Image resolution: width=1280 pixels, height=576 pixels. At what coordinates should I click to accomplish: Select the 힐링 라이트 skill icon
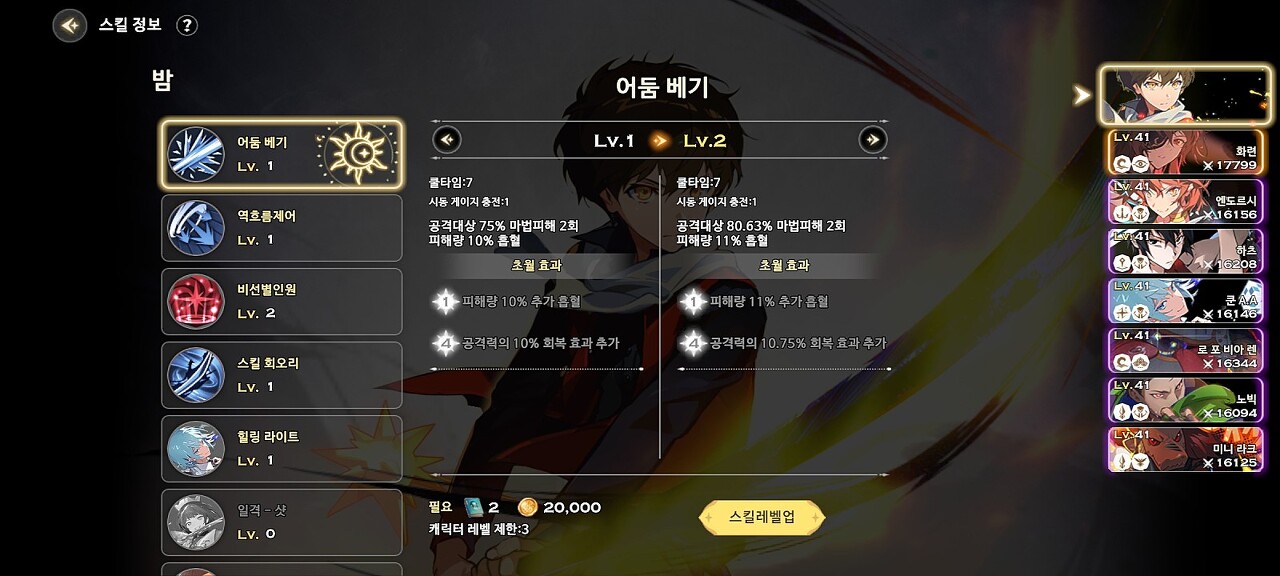pyautogui.click(x=196, y=449)
